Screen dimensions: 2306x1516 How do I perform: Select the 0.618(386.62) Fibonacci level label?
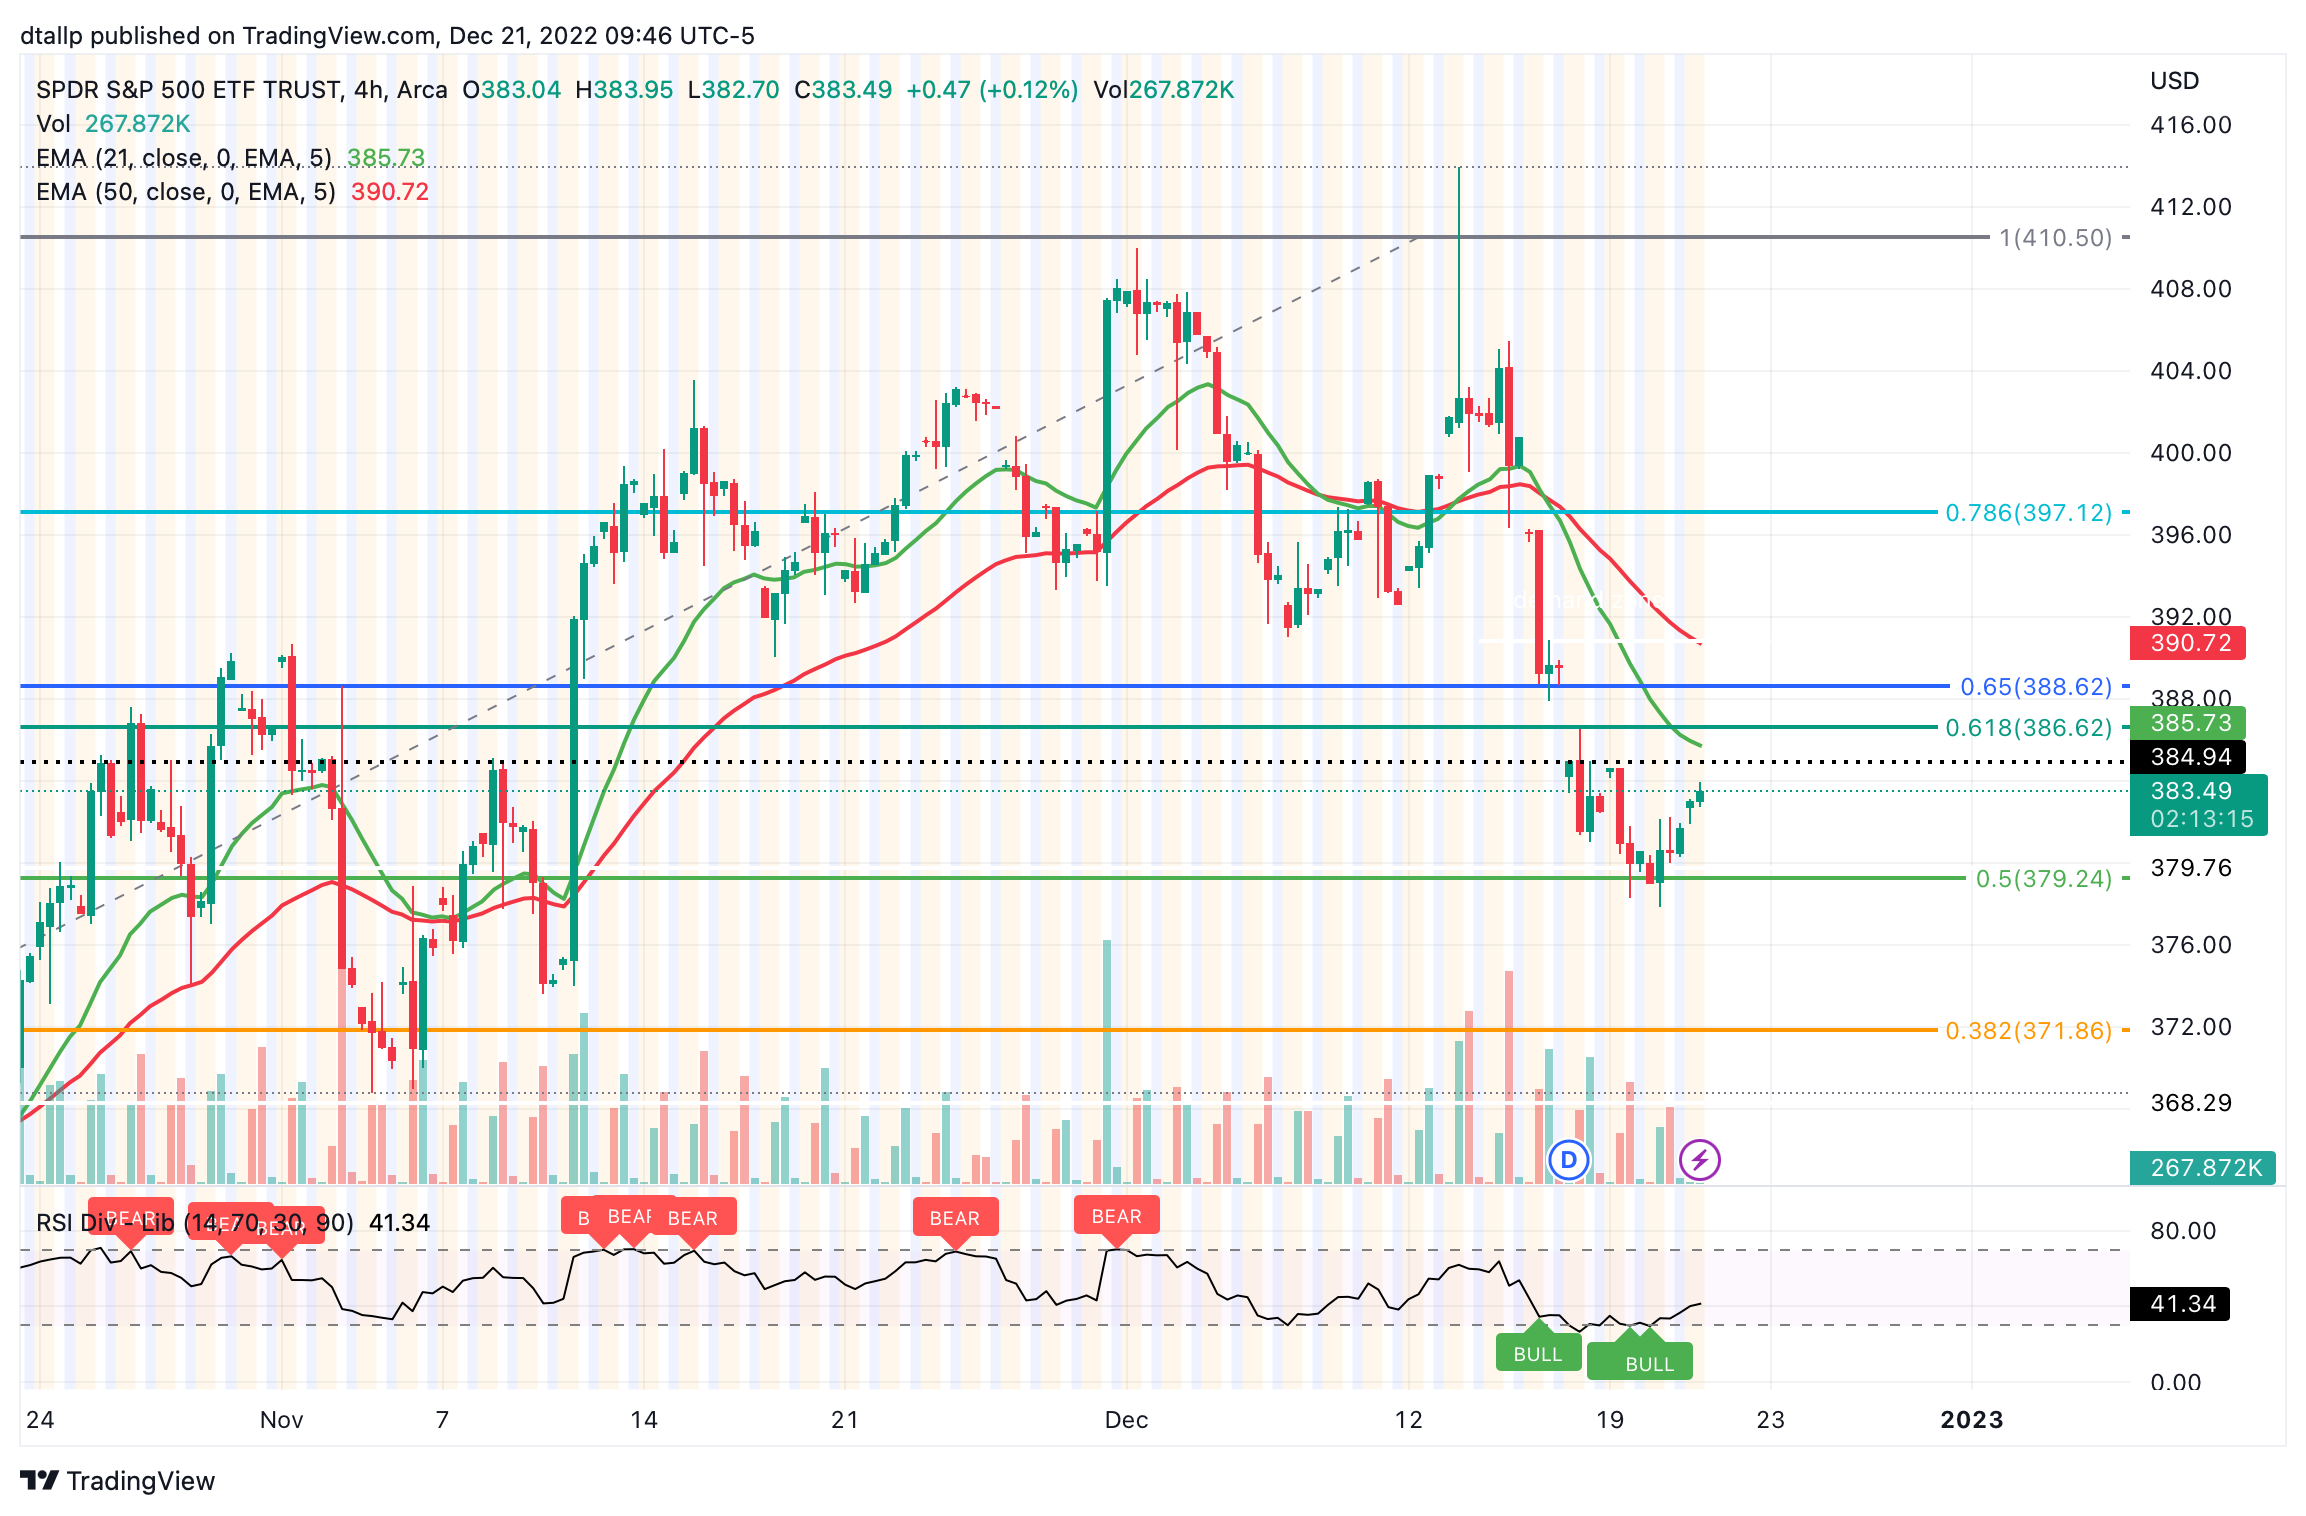tap(2028, 728)
